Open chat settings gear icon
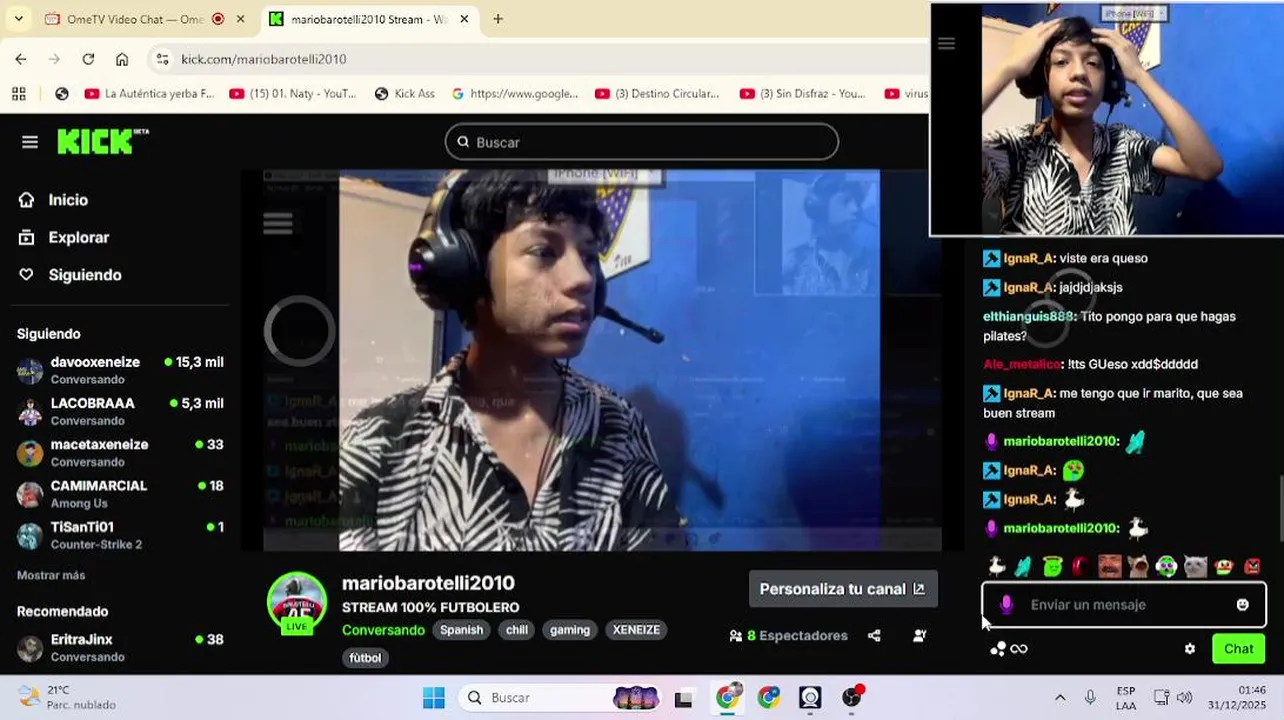The image size is (1284, 720). click(1189, 649)
